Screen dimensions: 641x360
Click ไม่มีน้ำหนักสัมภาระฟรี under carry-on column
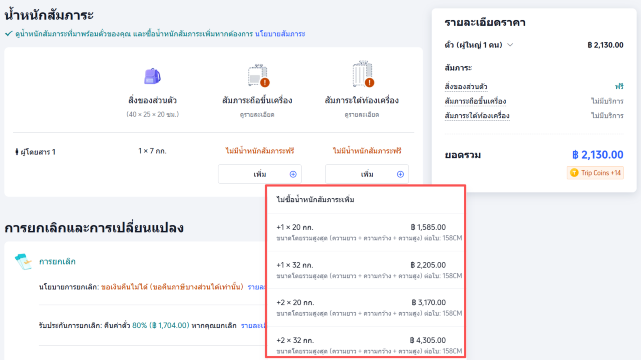click(x=260, y=151)
